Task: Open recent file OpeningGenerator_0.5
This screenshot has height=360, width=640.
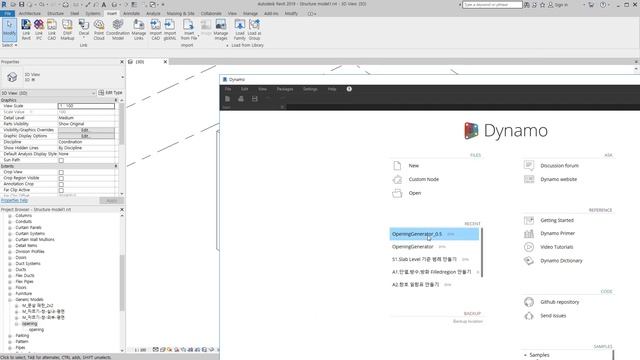Action: pyautogui.click(x=434, y=234)
